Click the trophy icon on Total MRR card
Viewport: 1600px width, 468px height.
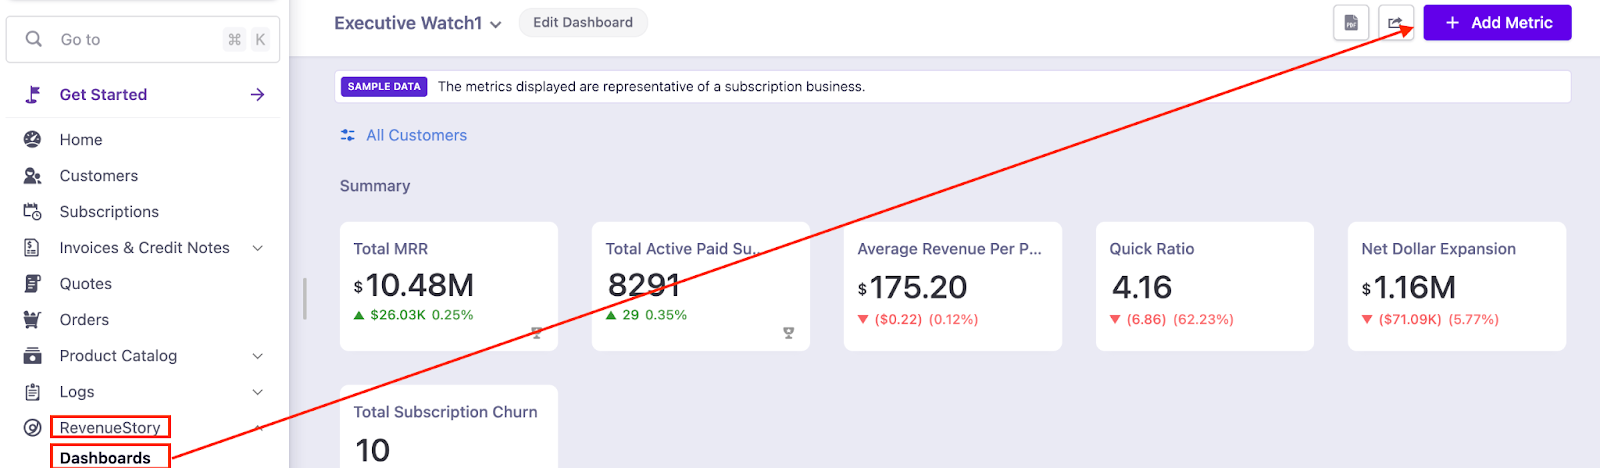537,333
